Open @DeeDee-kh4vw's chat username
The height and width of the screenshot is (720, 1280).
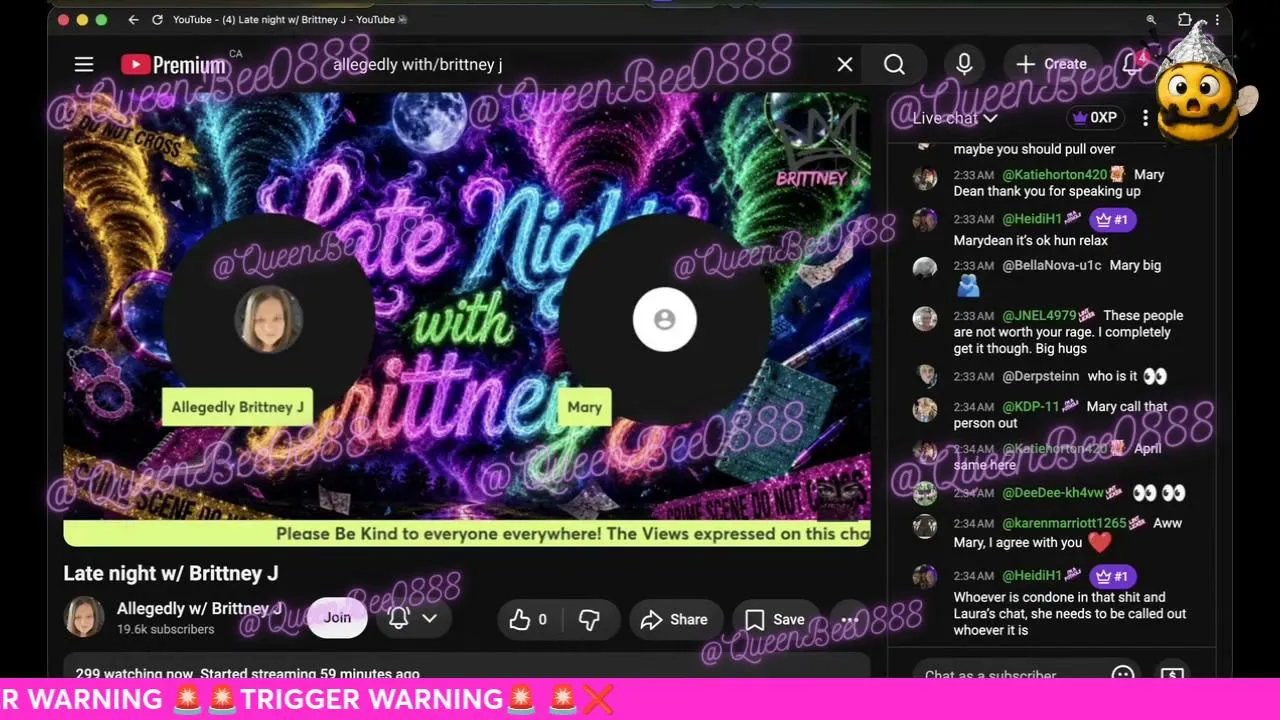coord(1053,493)
